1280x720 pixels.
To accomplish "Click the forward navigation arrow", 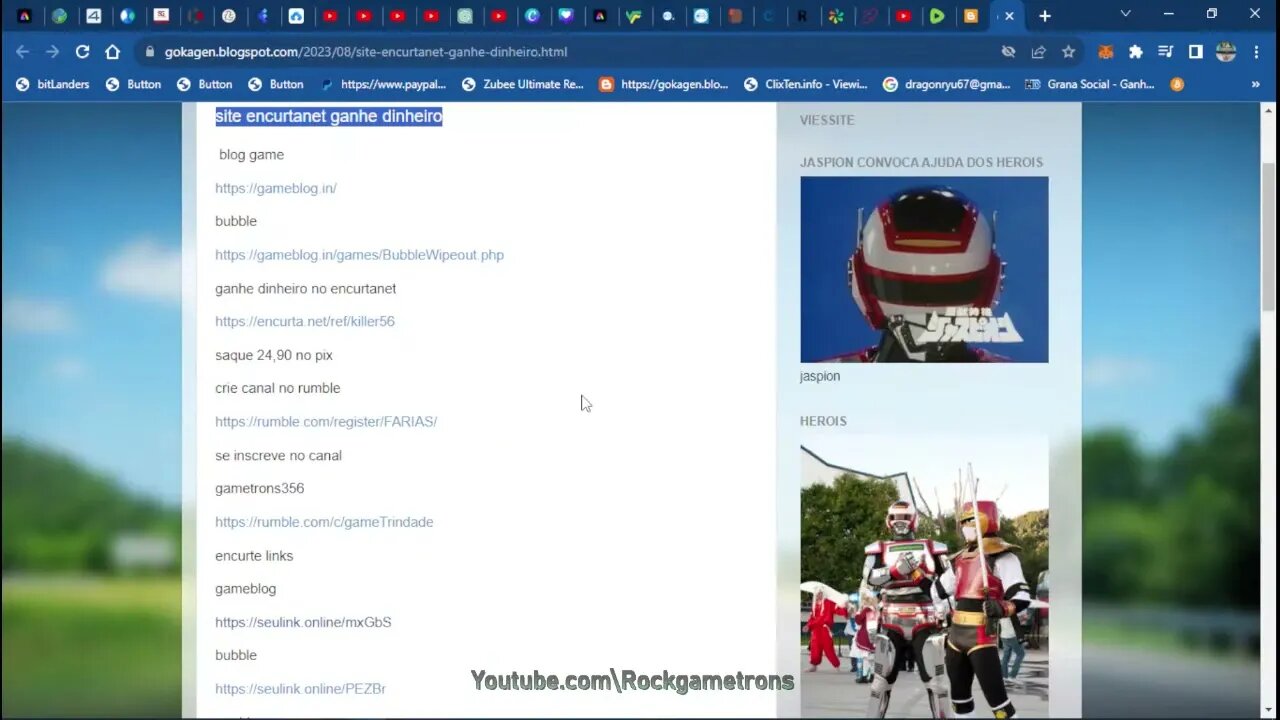I will coord(53,52).
